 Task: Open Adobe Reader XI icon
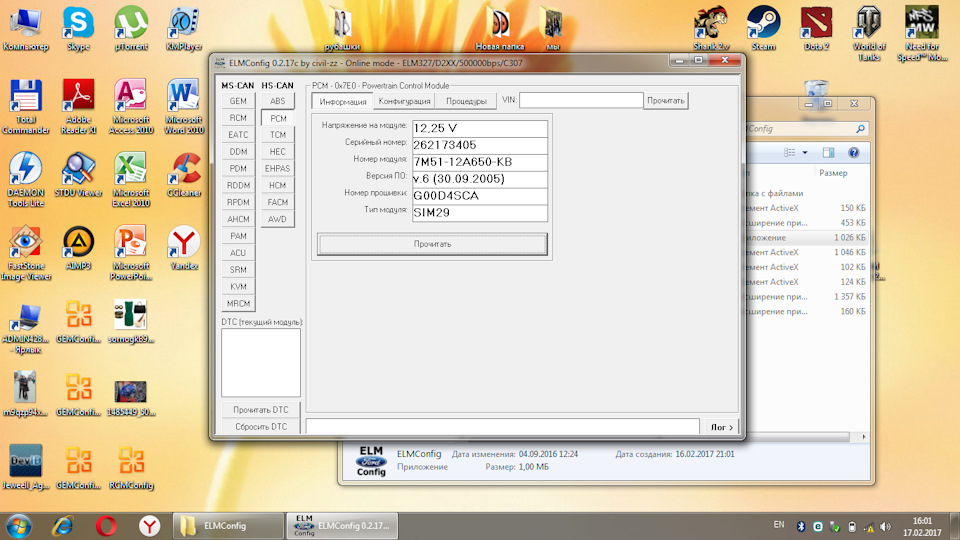tap(78, 107)
